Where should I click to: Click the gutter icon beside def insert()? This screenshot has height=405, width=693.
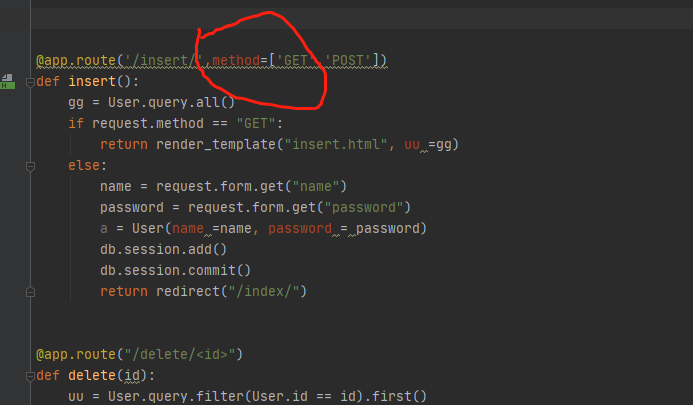pos(7,81)
